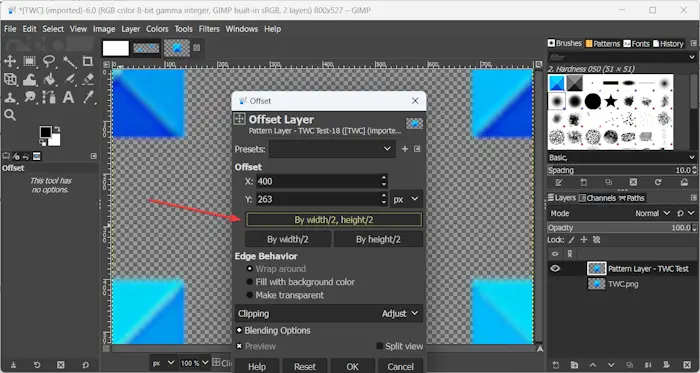The width and height of the screenshot is (700, 373).
Task: Select the Paths tool
Action: [x=49, y=97]
